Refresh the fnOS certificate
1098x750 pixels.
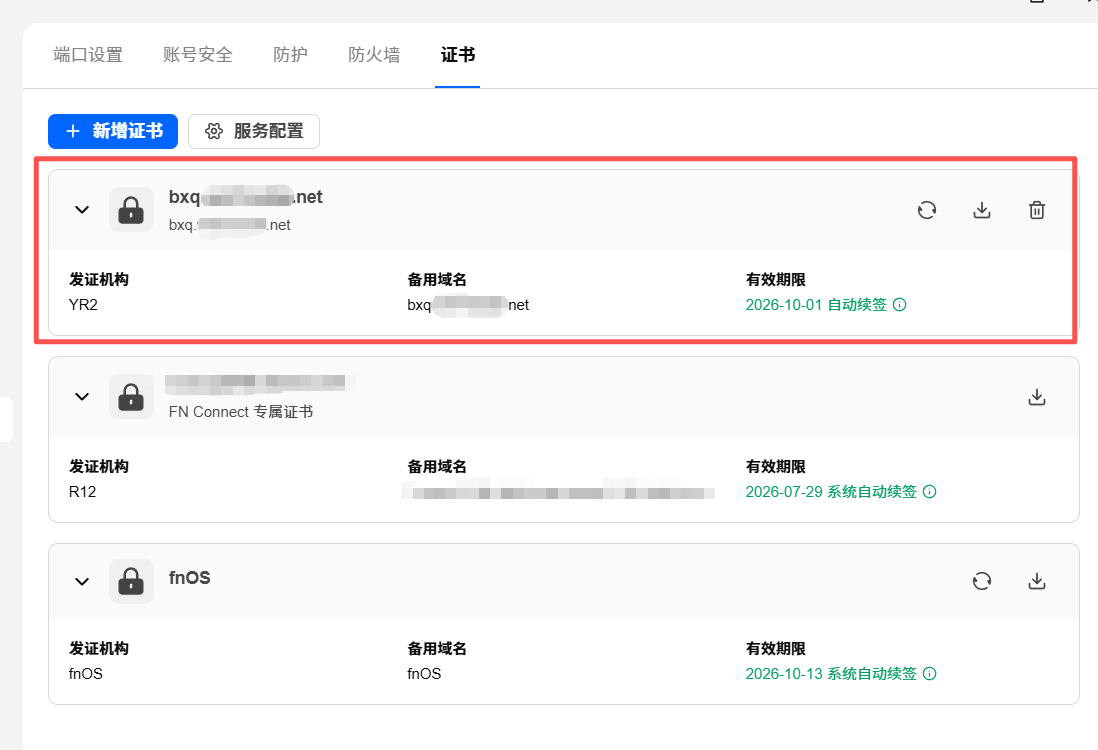click(x=982, y=581)
